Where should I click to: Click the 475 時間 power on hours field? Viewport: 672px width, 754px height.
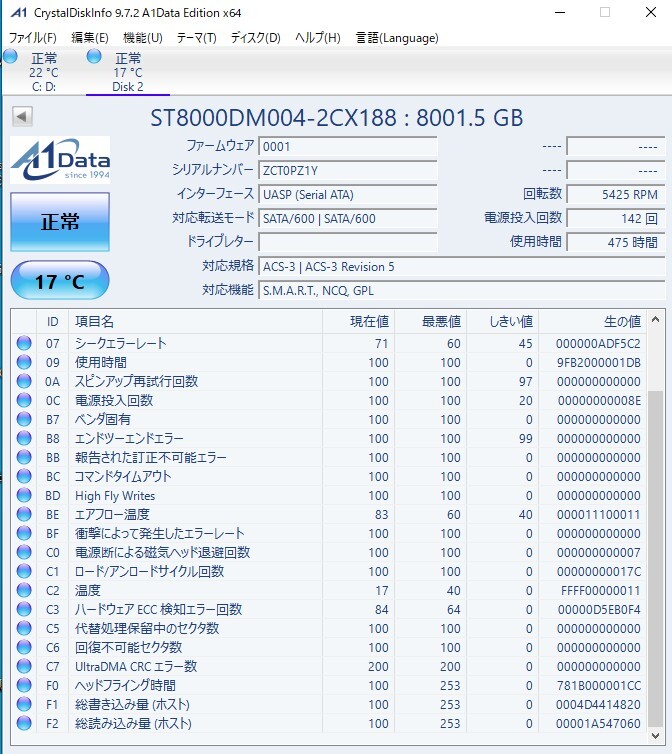point(616,242)
